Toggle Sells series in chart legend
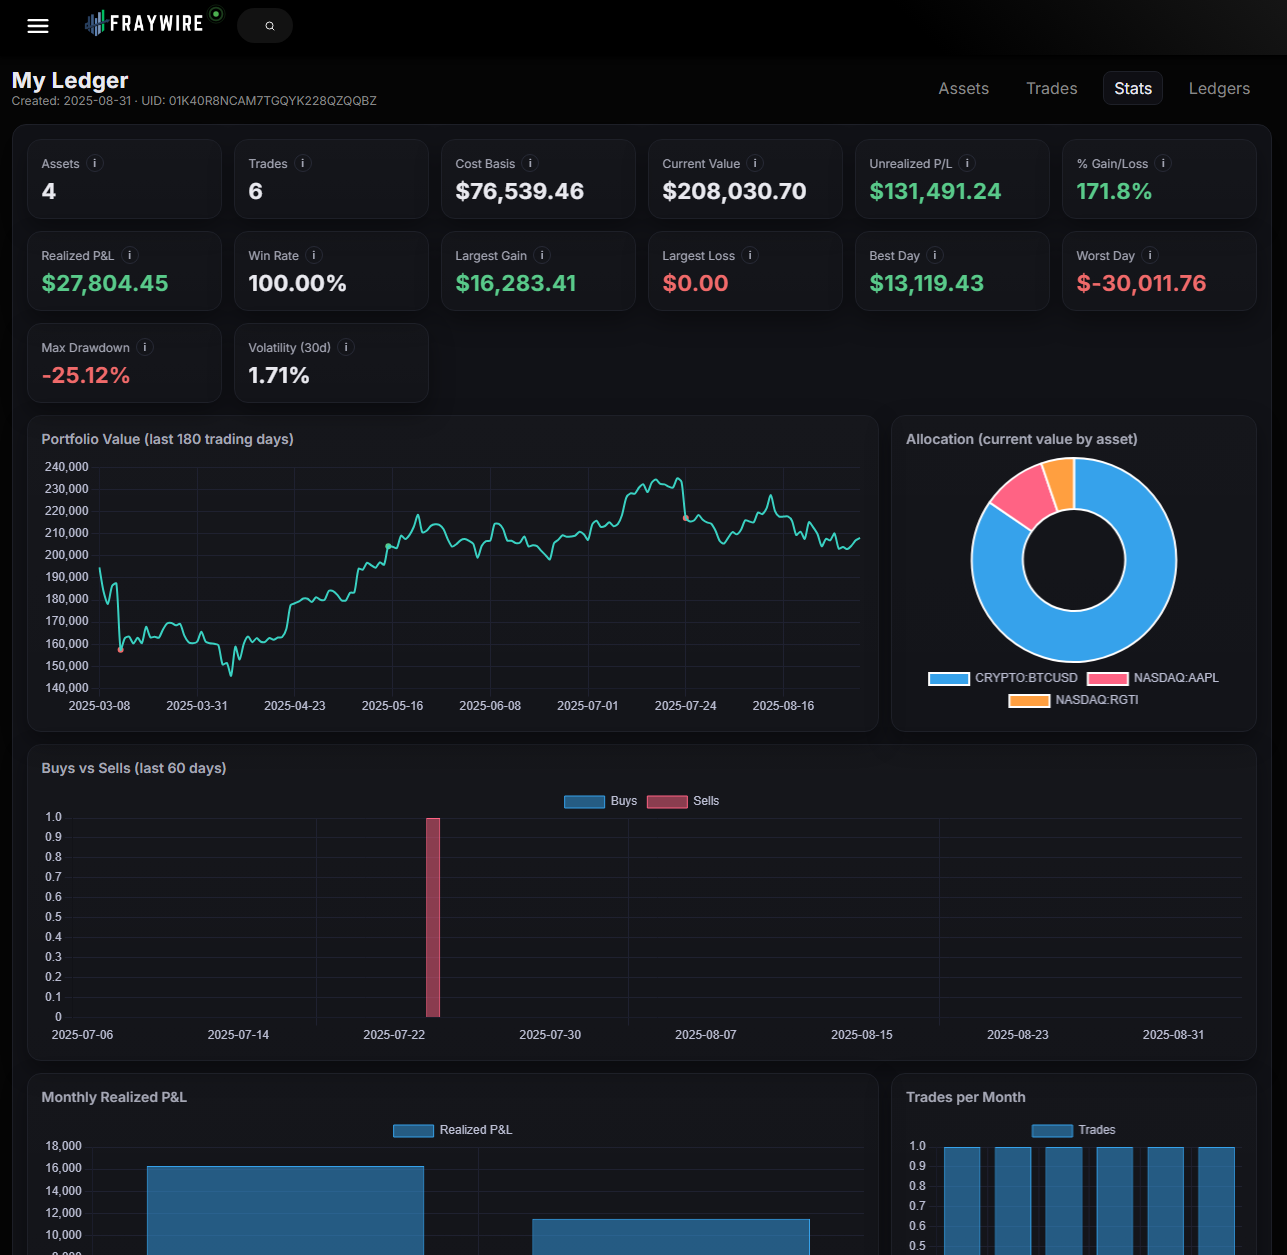The height and width of the screenshot is (1255, 1287). pyautogui.click(x=684, y=801)
